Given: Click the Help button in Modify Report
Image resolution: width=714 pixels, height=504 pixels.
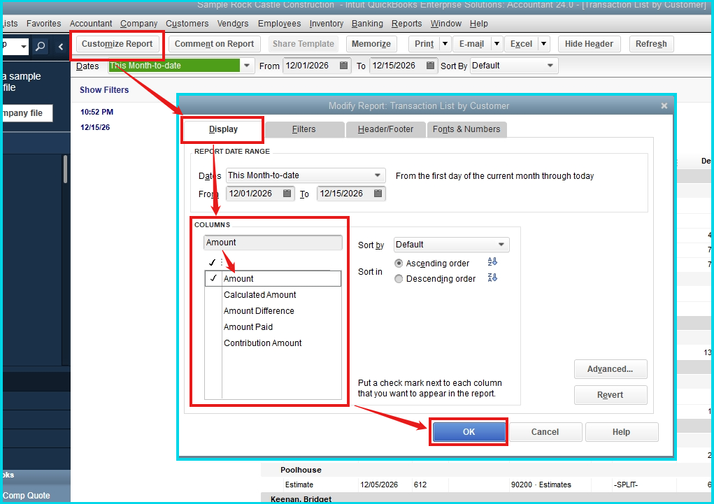Looking at the screenshot, I should pos(621,432).
